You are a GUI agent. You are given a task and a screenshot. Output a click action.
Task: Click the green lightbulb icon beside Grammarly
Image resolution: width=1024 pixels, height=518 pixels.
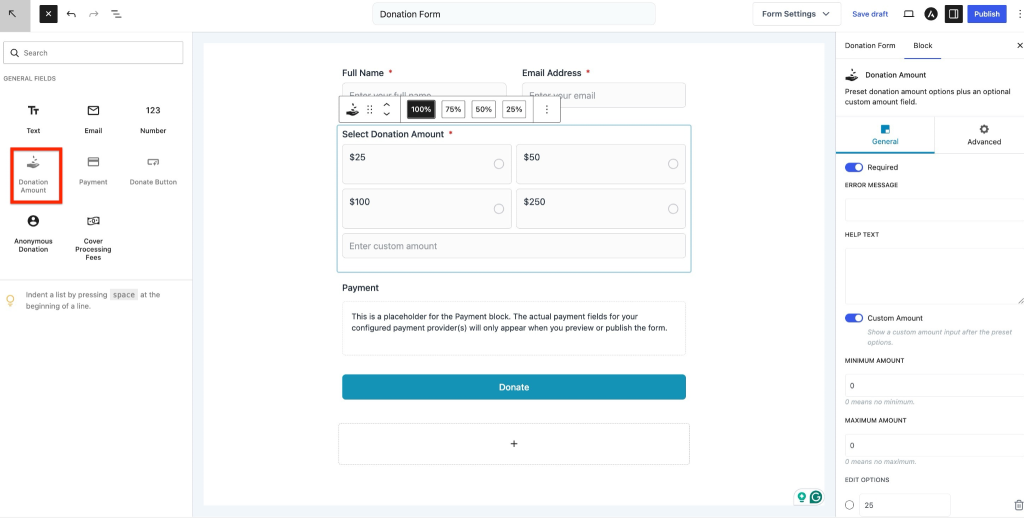[x=802, y=497]
